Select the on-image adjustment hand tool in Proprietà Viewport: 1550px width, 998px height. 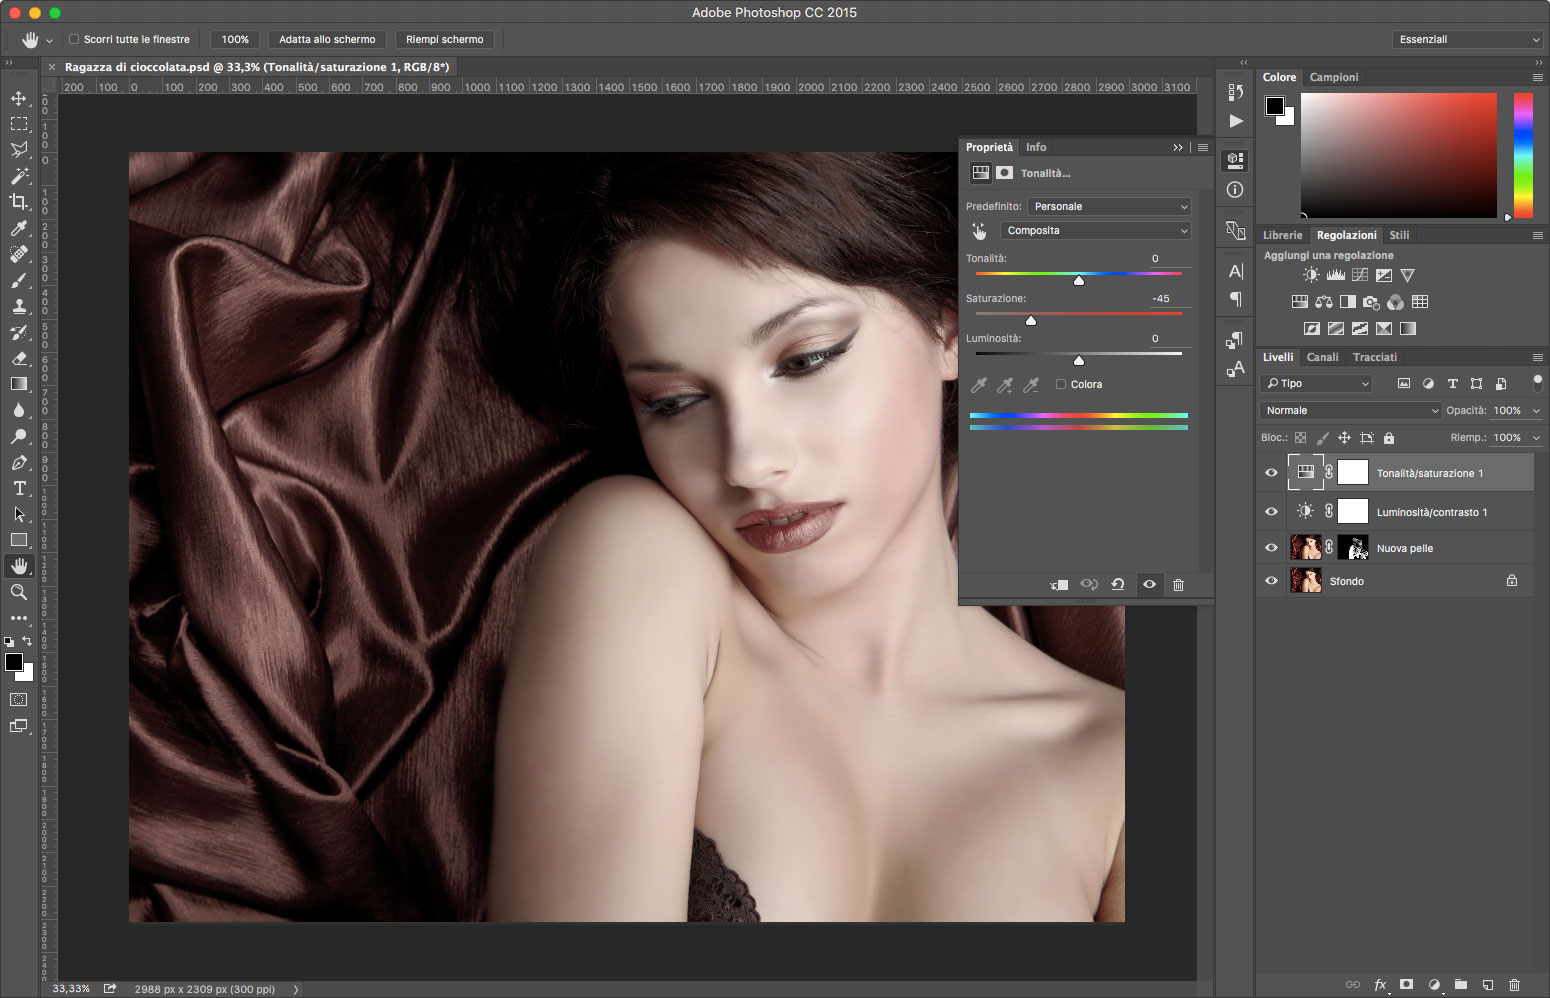pos(979,231)
